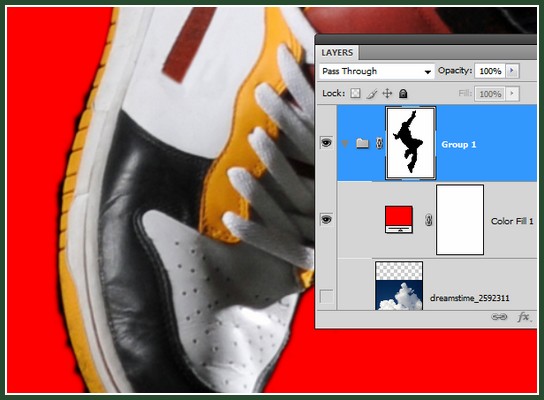The image size is (544, 400).
Task: Show the dreamstime_2592311 layer
Action: [326, 296]
